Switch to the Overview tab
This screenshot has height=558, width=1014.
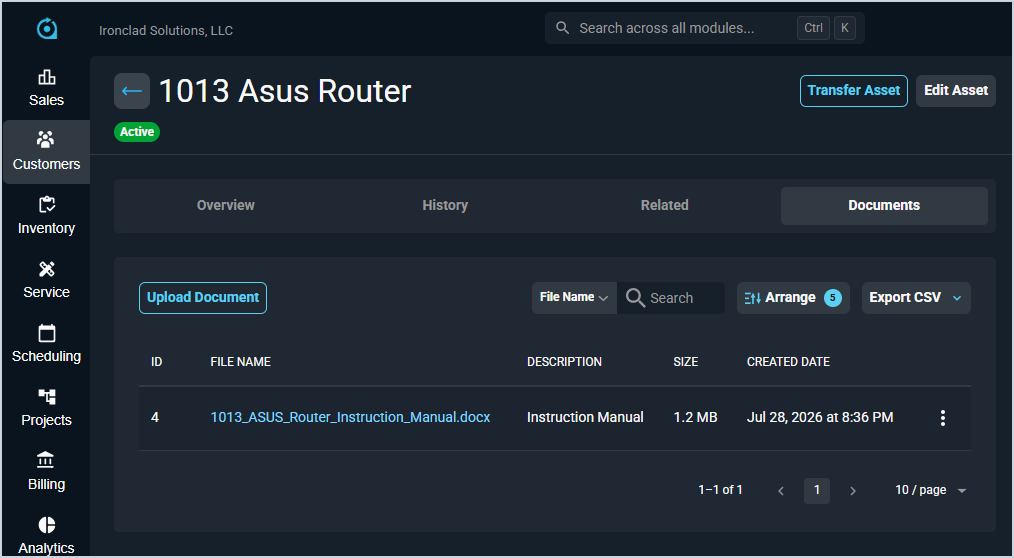(226, 206)
